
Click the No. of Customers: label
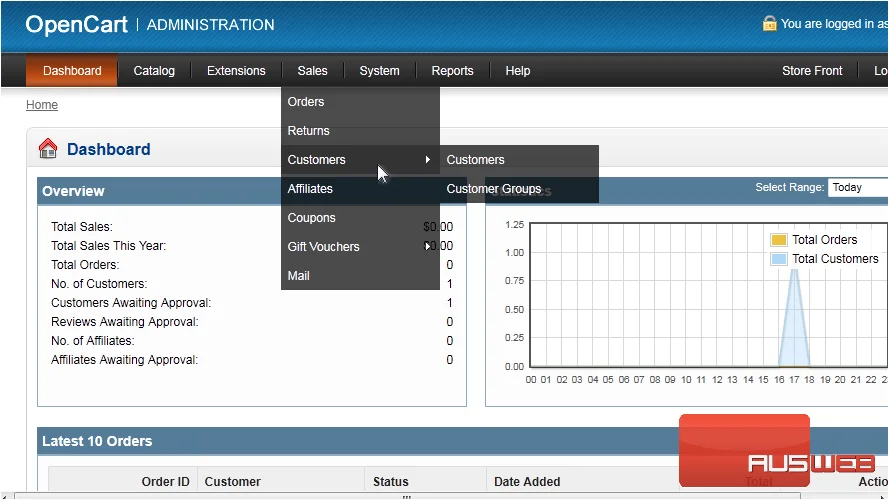99,283
